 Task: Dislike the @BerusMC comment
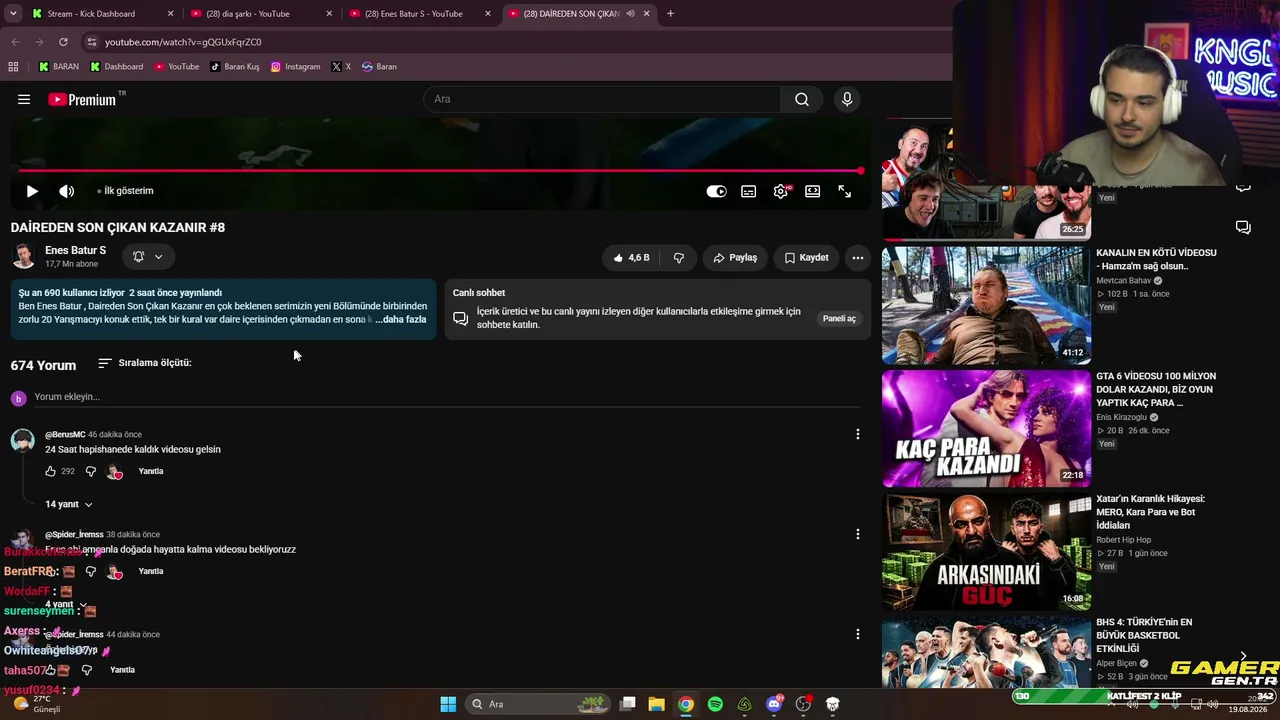click(x=90, y=471)
